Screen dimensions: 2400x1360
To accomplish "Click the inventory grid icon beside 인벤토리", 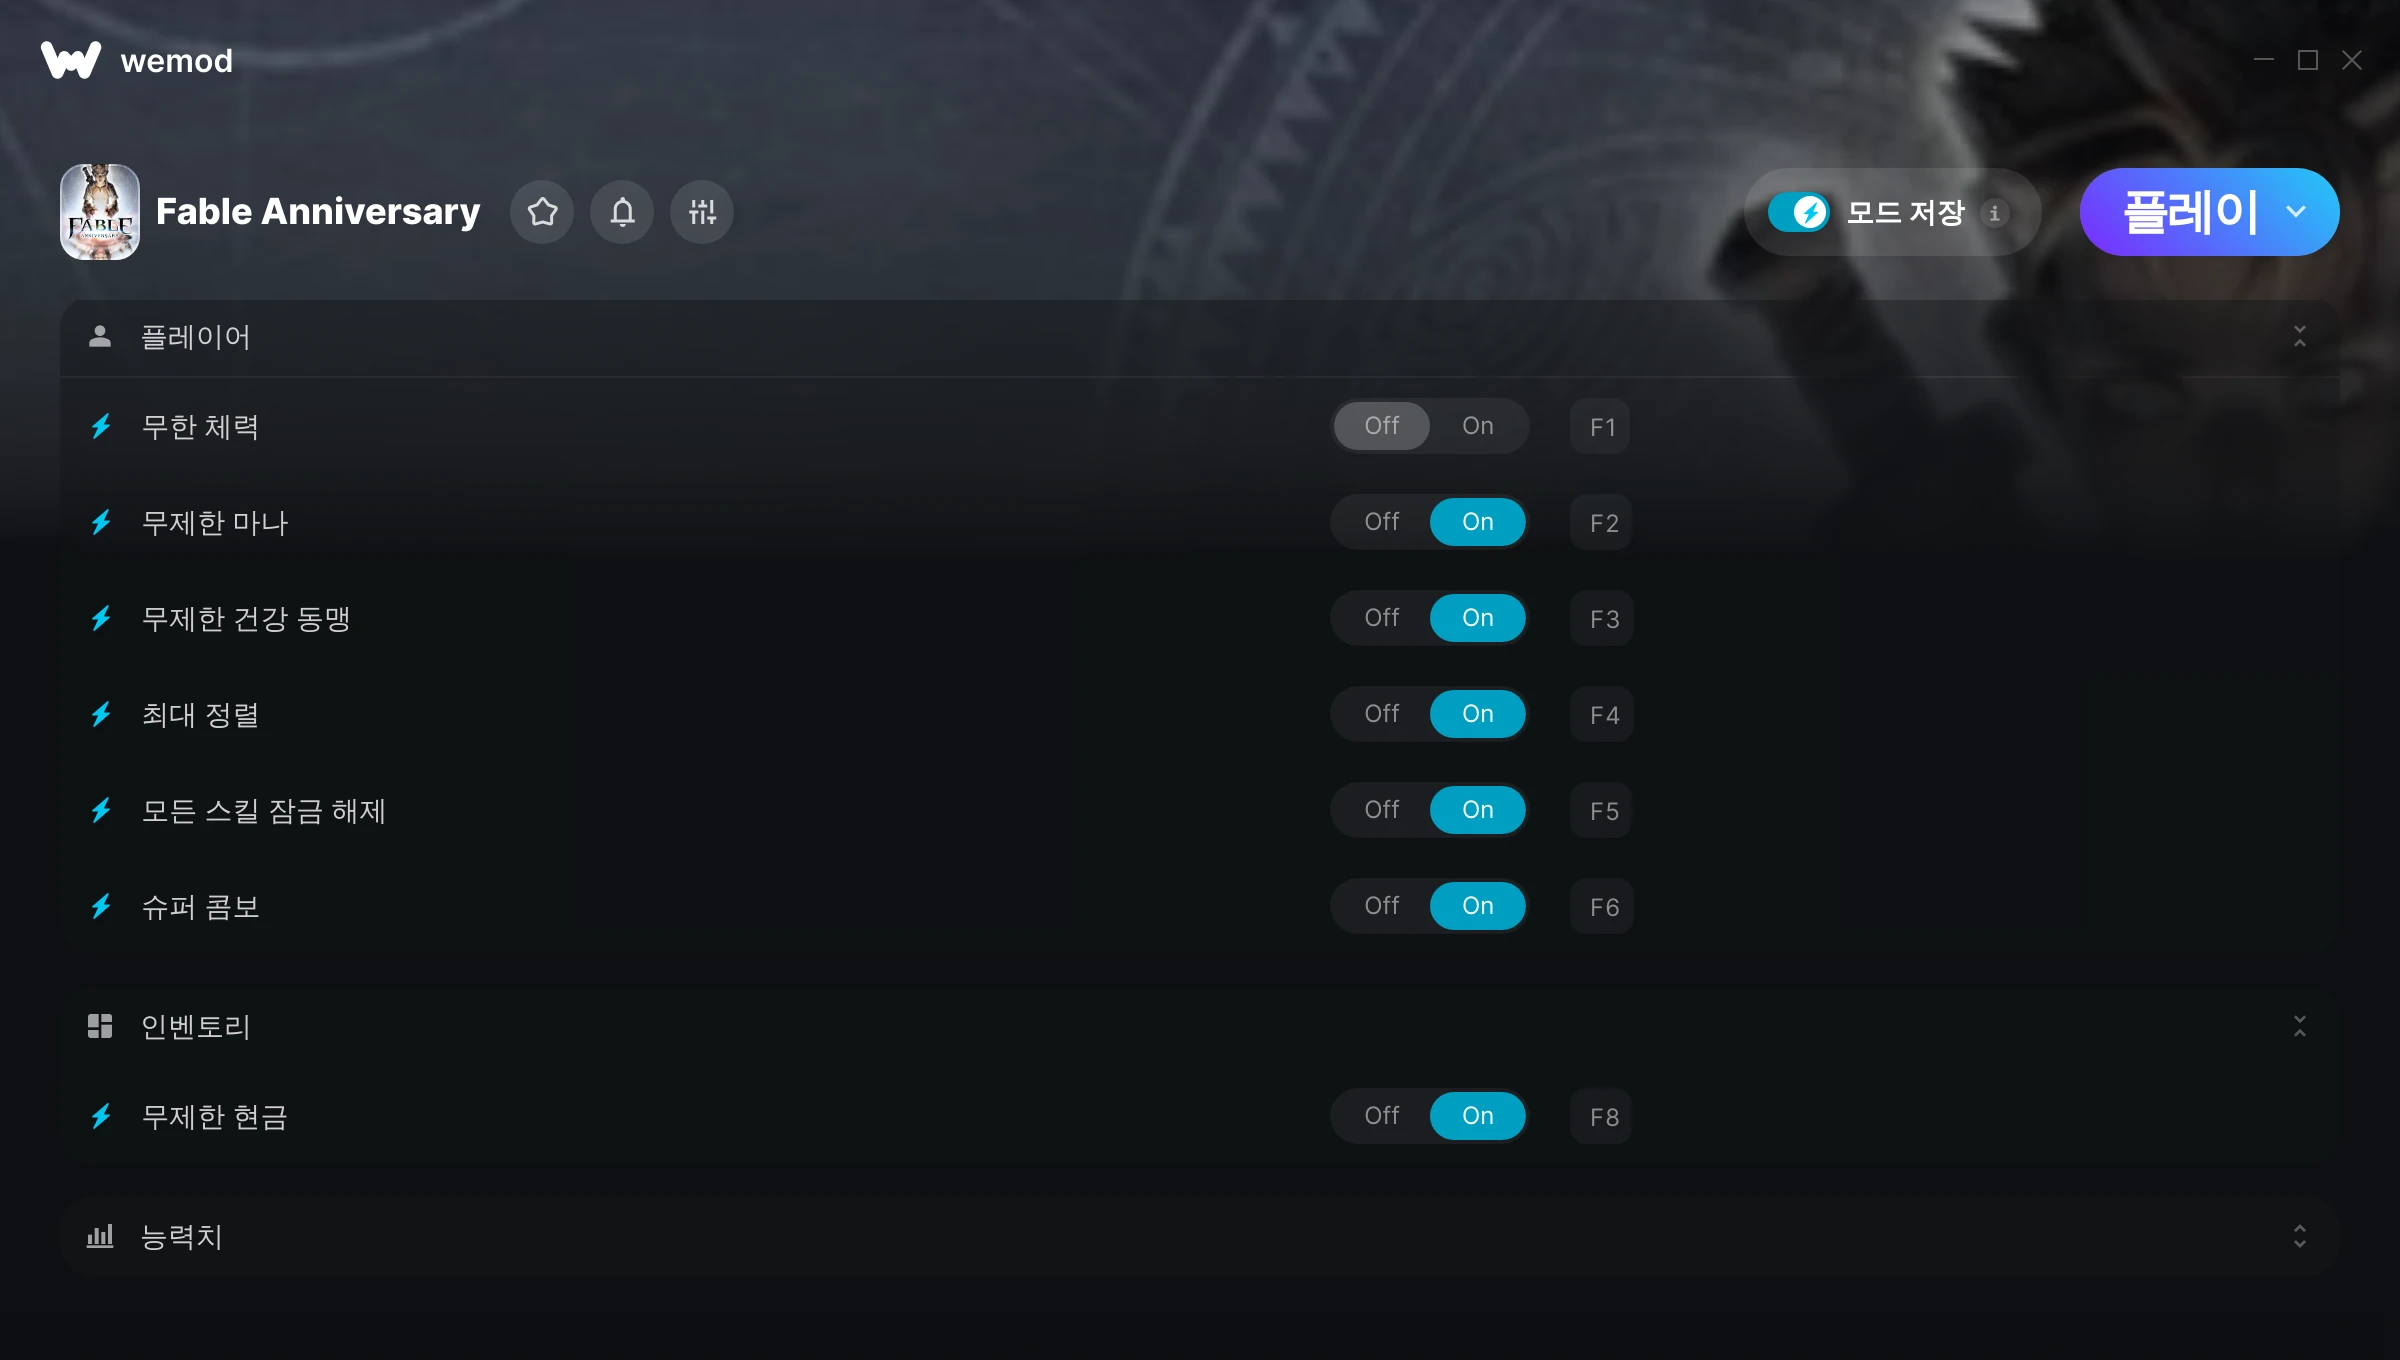I will [100, 1026].
